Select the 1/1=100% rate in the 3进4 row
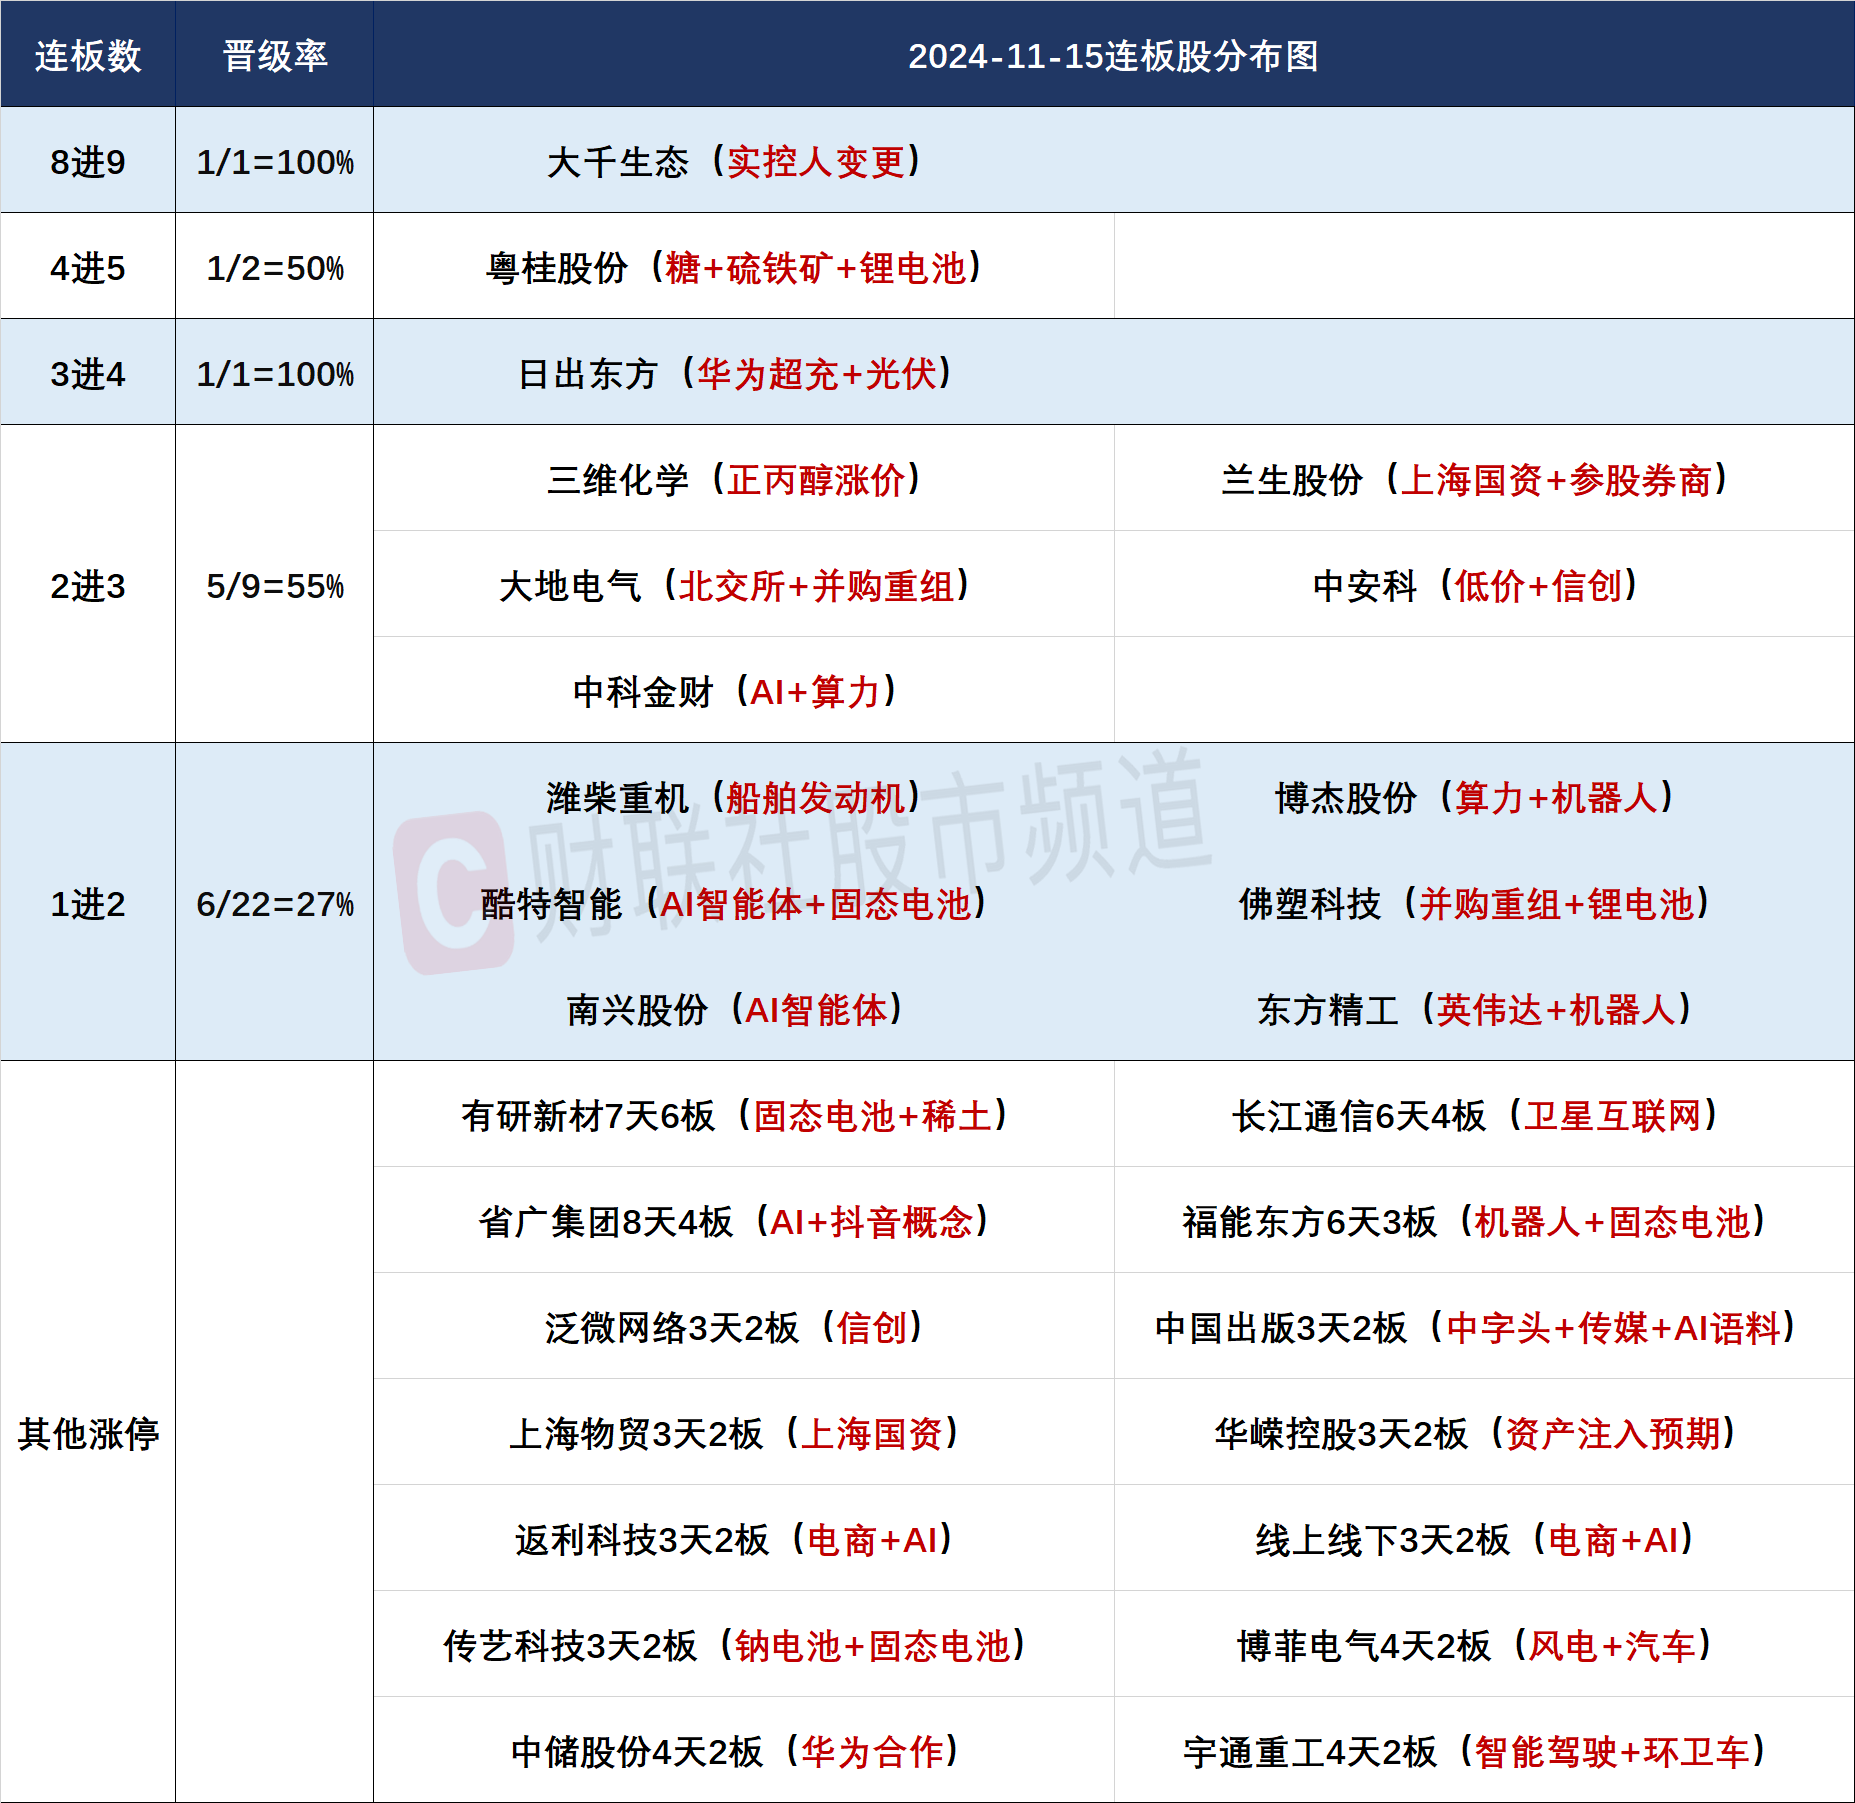The width and height of the screenshot is (1855, 1803). coord(275,374)
